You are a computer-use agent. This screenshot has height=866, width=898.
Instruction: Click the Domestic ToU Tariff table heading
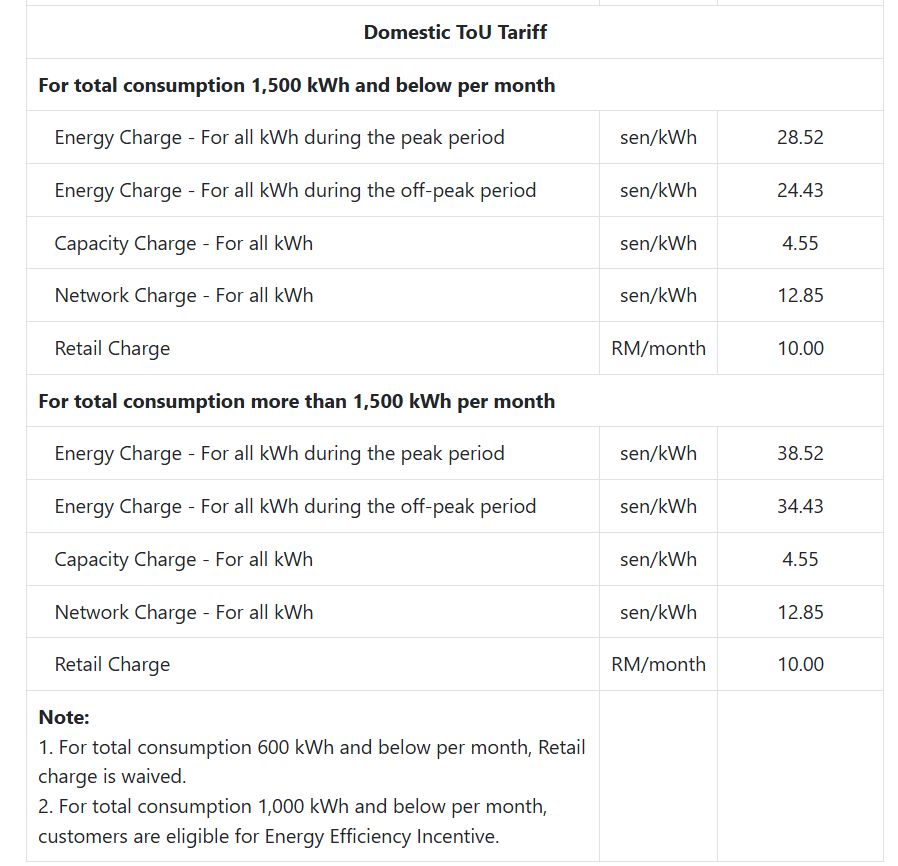[454, 32]
